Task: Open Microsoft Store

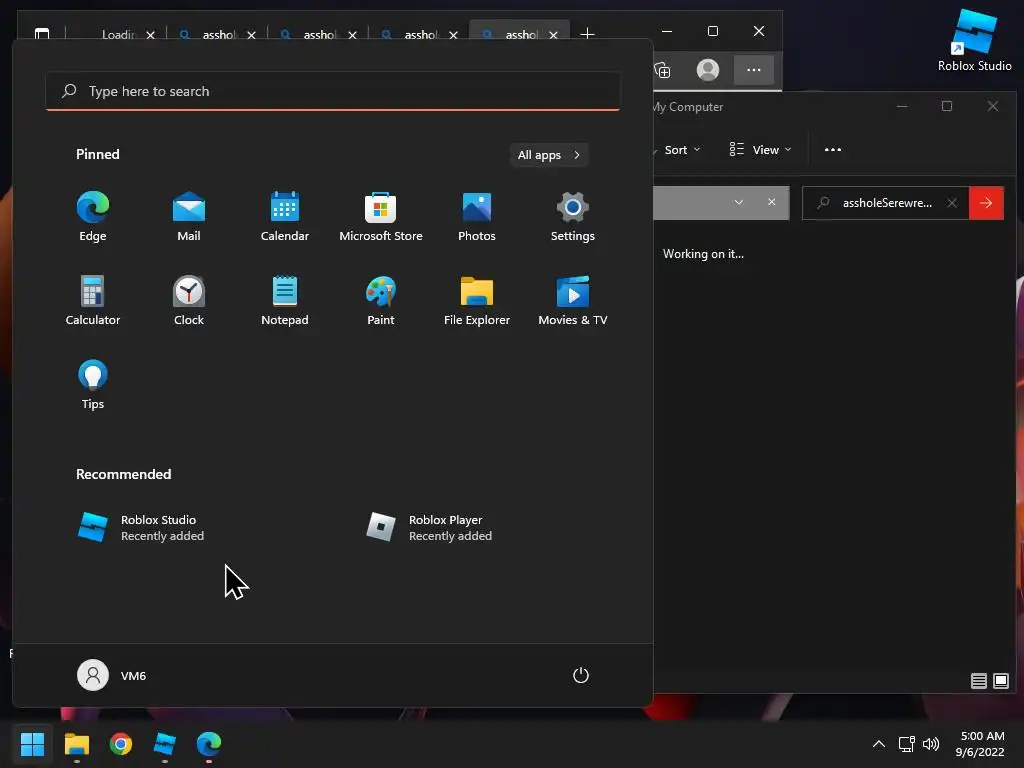Action: click(x=381, y=217)
